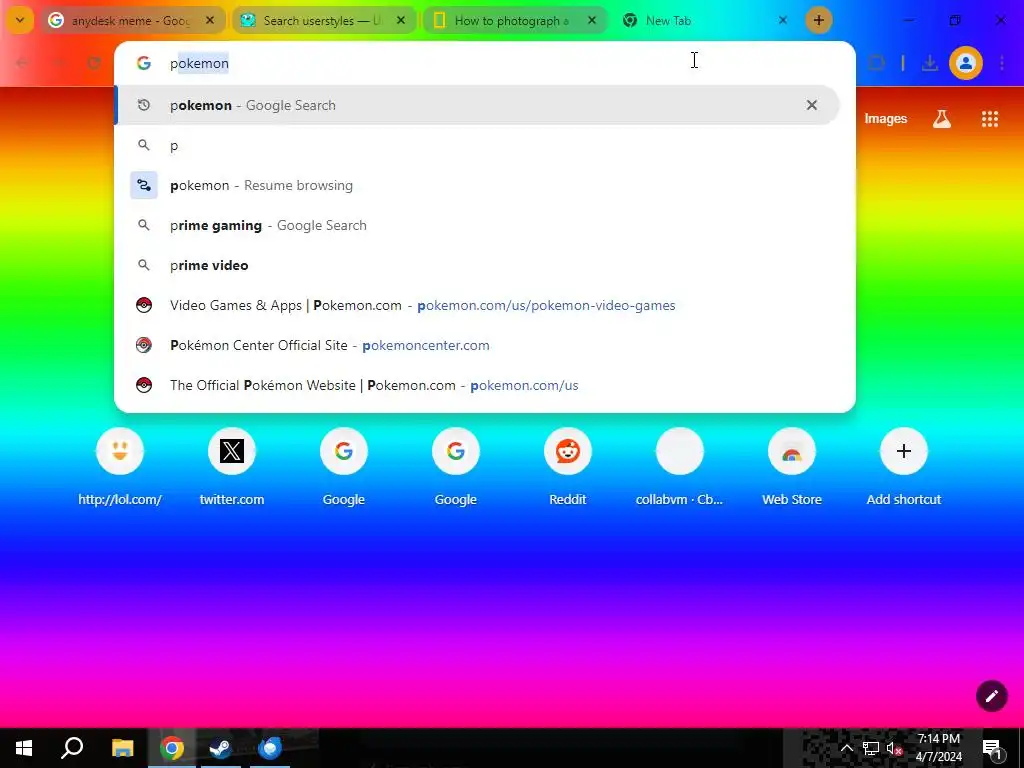This screenshot has height=768, width=1024.
Task: Click the Google G icon in omnibox
Action: (144, 63)
